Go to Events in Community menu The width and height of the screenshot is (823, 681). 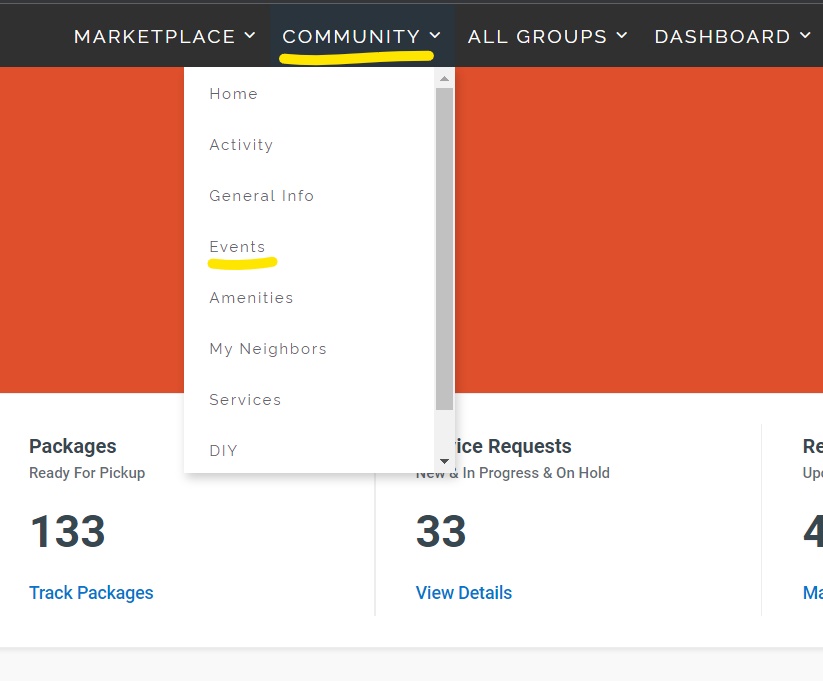coord(238,247)
